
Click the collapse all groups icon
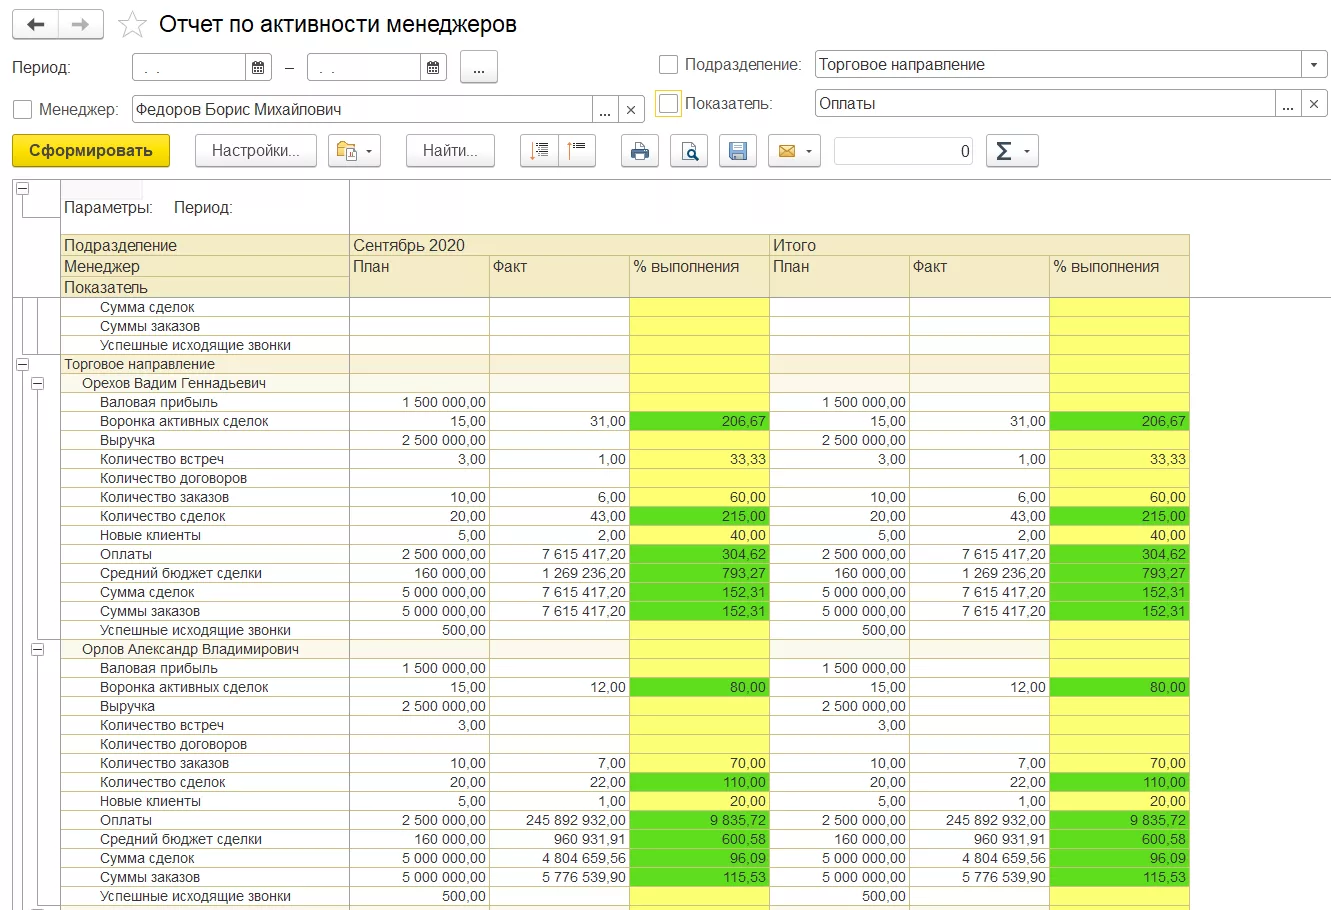(577, 151)
